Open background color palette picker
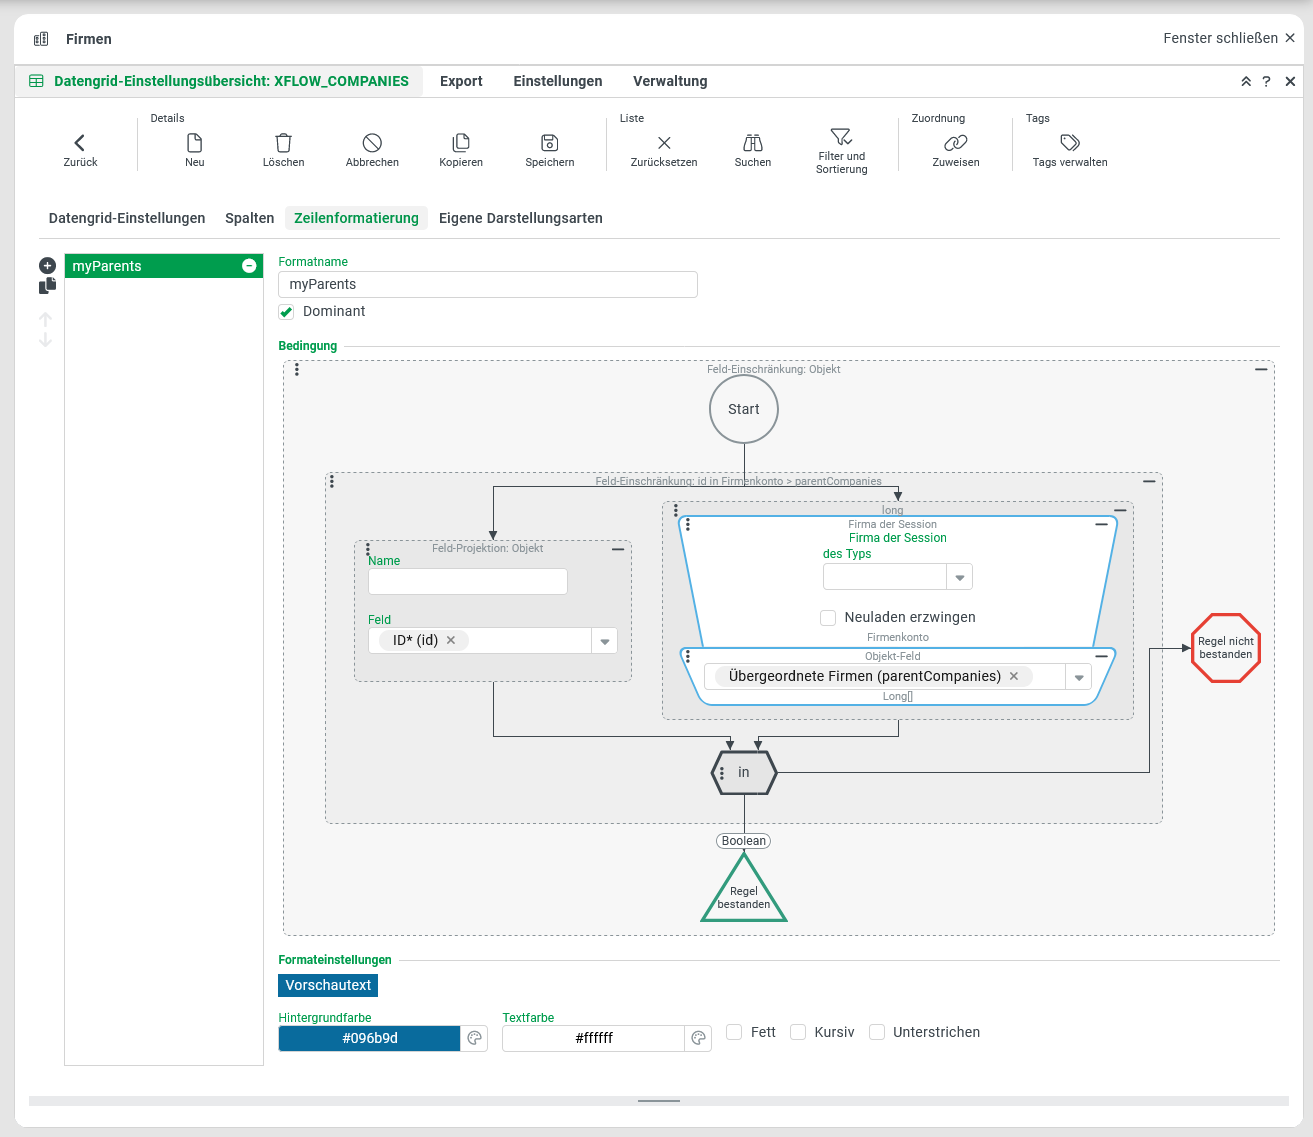Viewport: 1313px width, 1137px height. coord(475,1038)
